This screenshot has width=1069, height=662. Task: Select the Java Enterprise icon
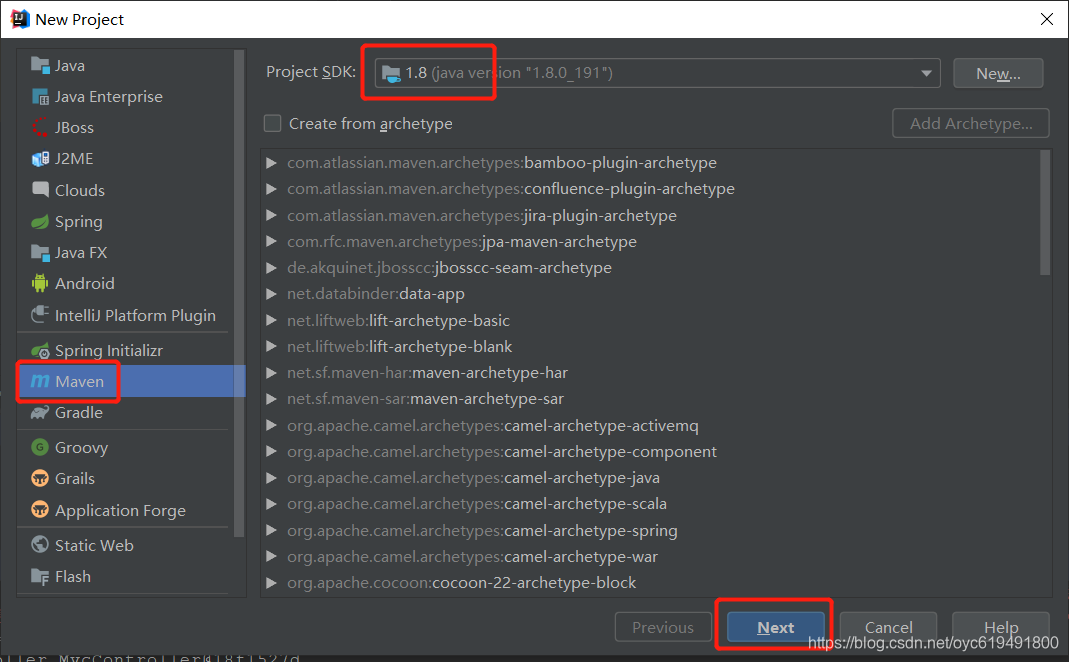point(40,97)
